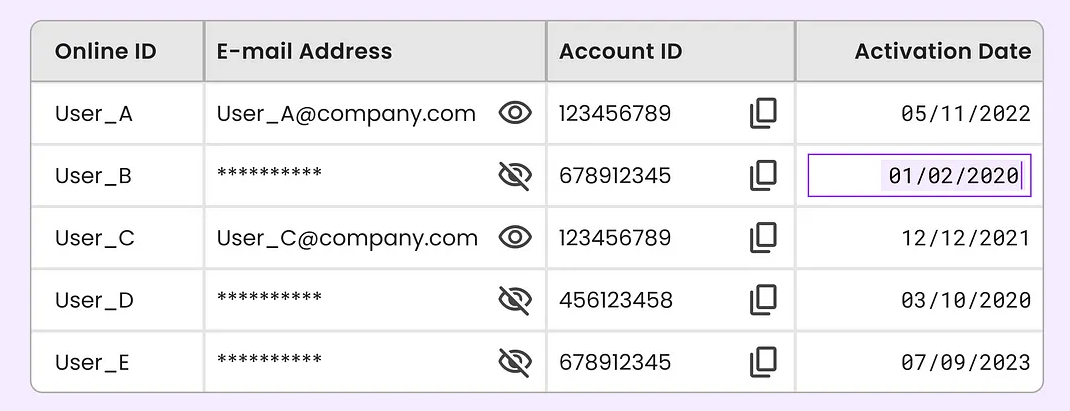Focus the 01/02/2020 activation date field
Image resolution: width=1070 pixels, height=411 pixels.
click(x=919, y=175)
